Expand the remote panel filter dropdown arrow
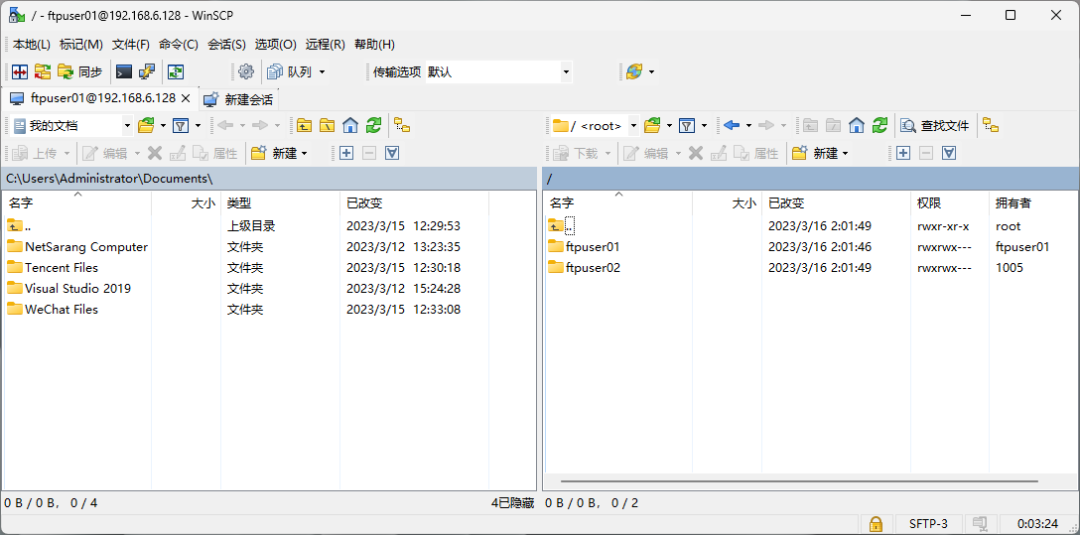 704,126
